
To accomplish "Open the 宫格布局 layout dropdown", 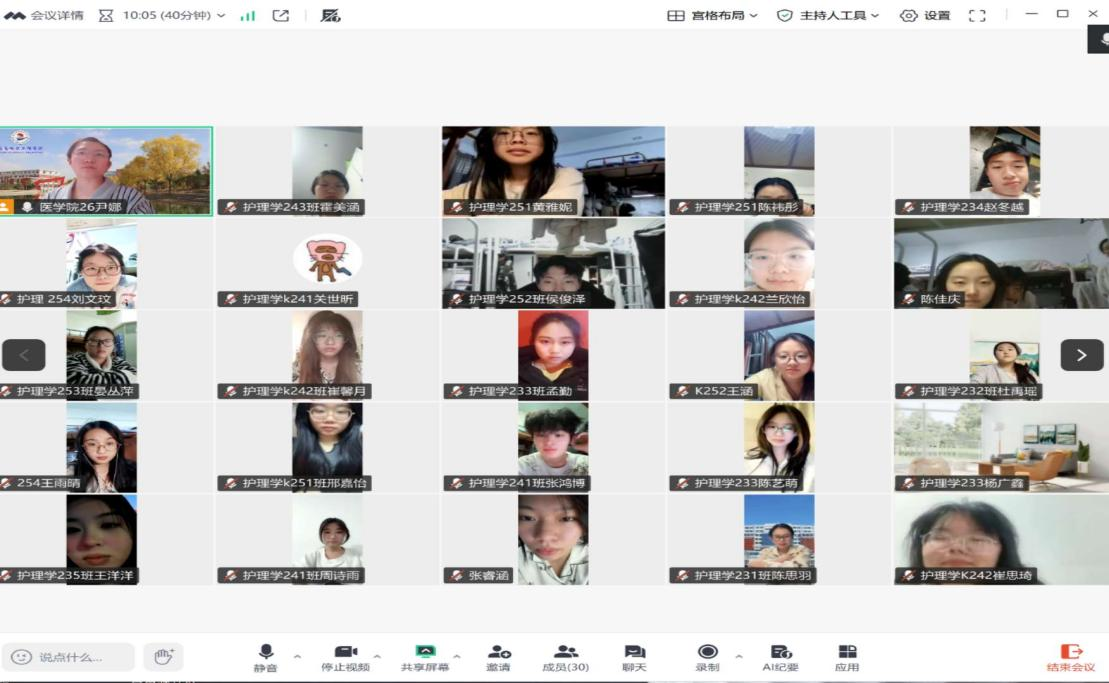I will [x=712, y=16].
